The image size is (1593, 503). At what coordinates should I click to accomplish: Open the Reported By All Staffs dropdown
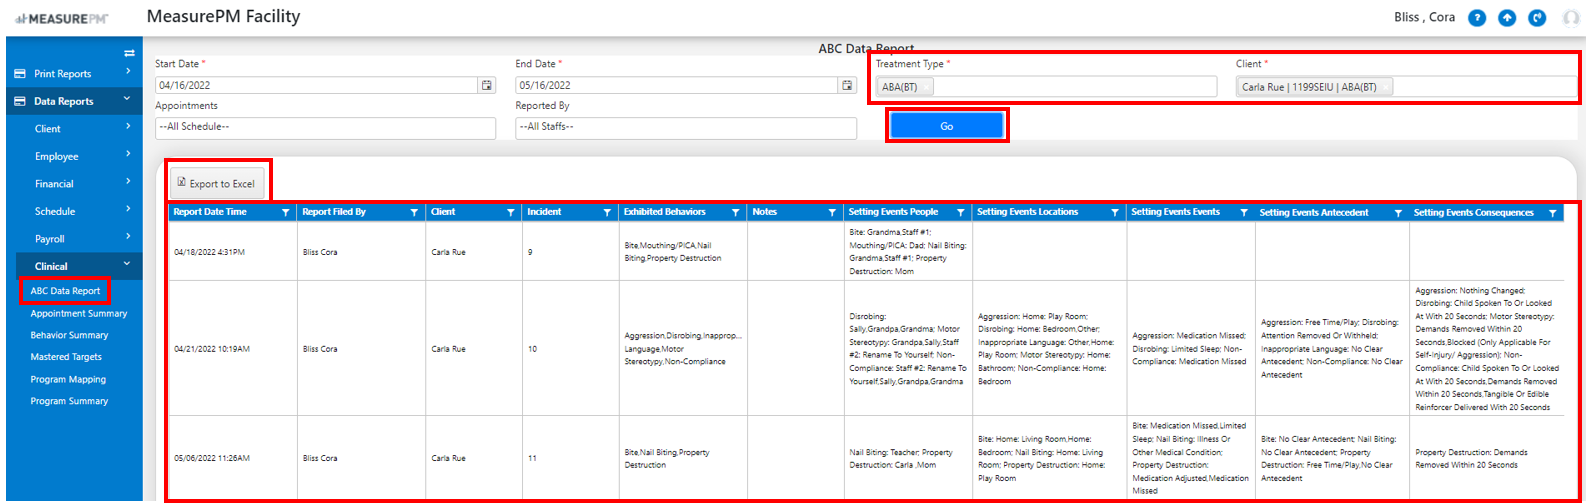[686, 128]
